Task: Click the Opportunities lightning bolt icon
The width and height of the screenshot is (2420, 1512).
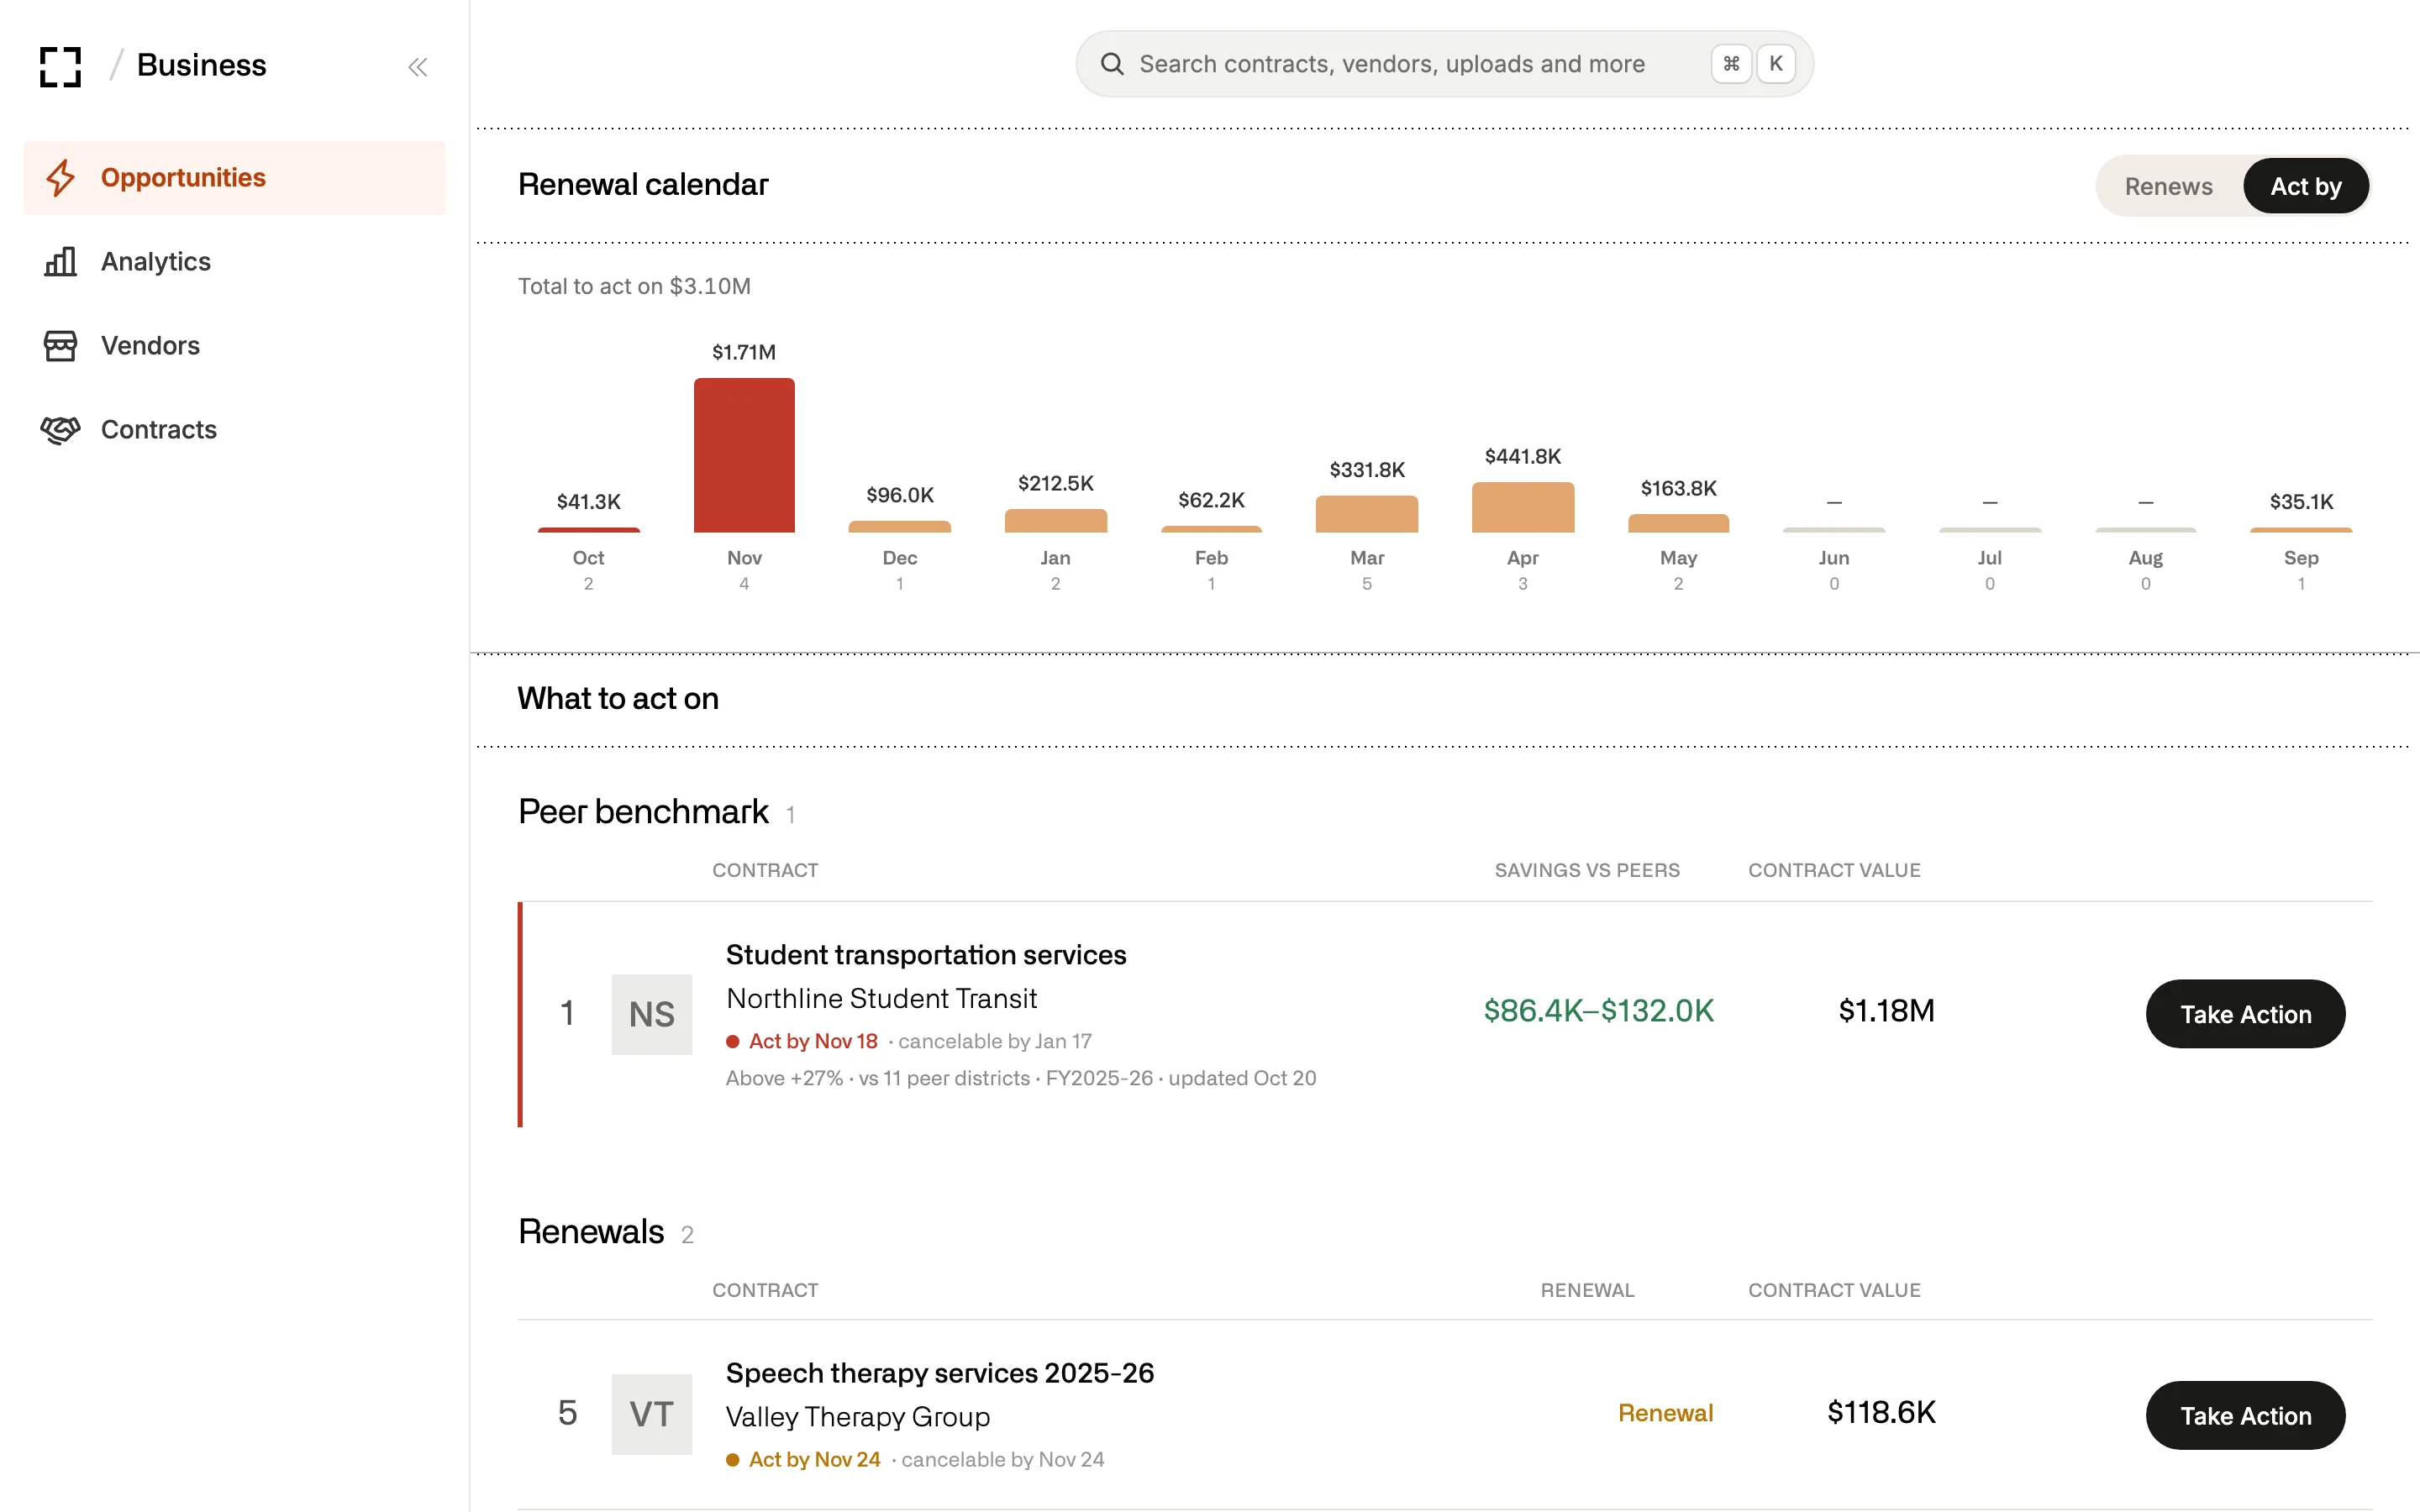Action: pyautogui.click(x=60, y=178)
